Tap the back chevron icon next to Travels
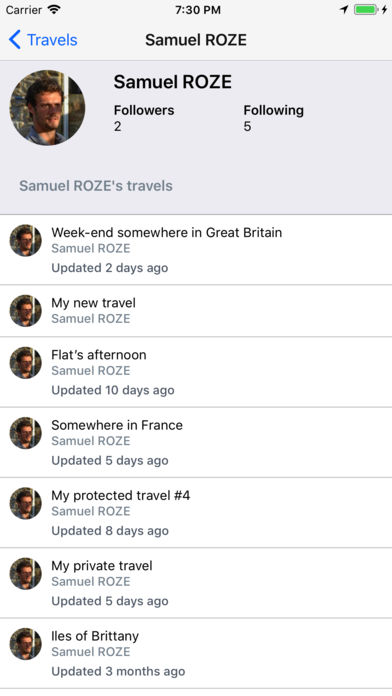Screen dimensions: 392x696 click(x=15, y=40)
